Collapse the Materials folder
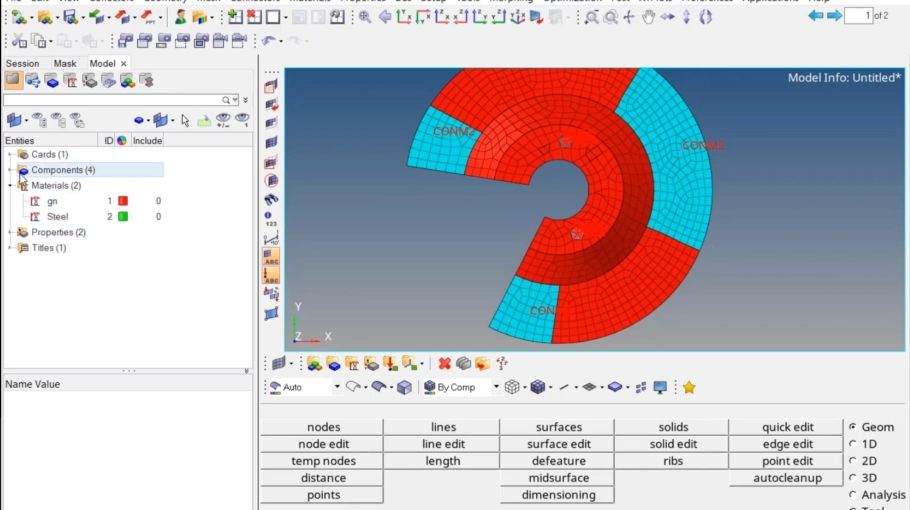The image size is (910, 510). (x=10, y=186)
